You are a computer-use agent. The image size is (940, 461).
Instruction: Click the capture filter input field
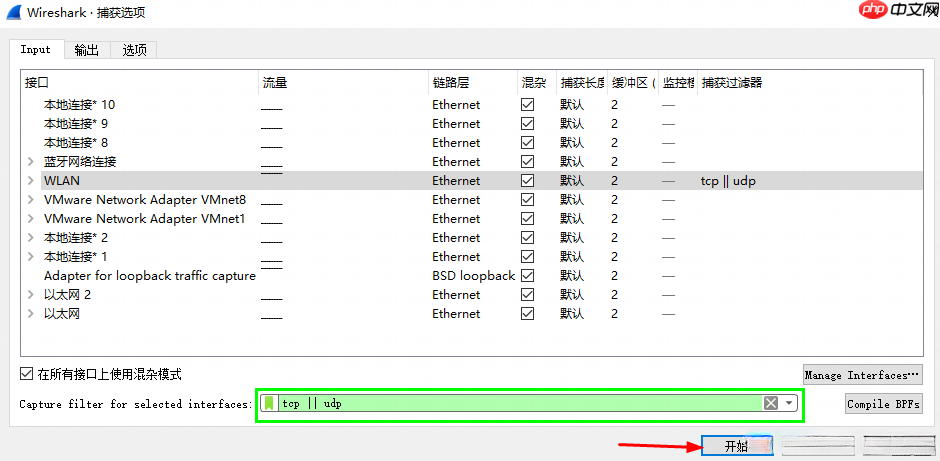coord(520,403)
